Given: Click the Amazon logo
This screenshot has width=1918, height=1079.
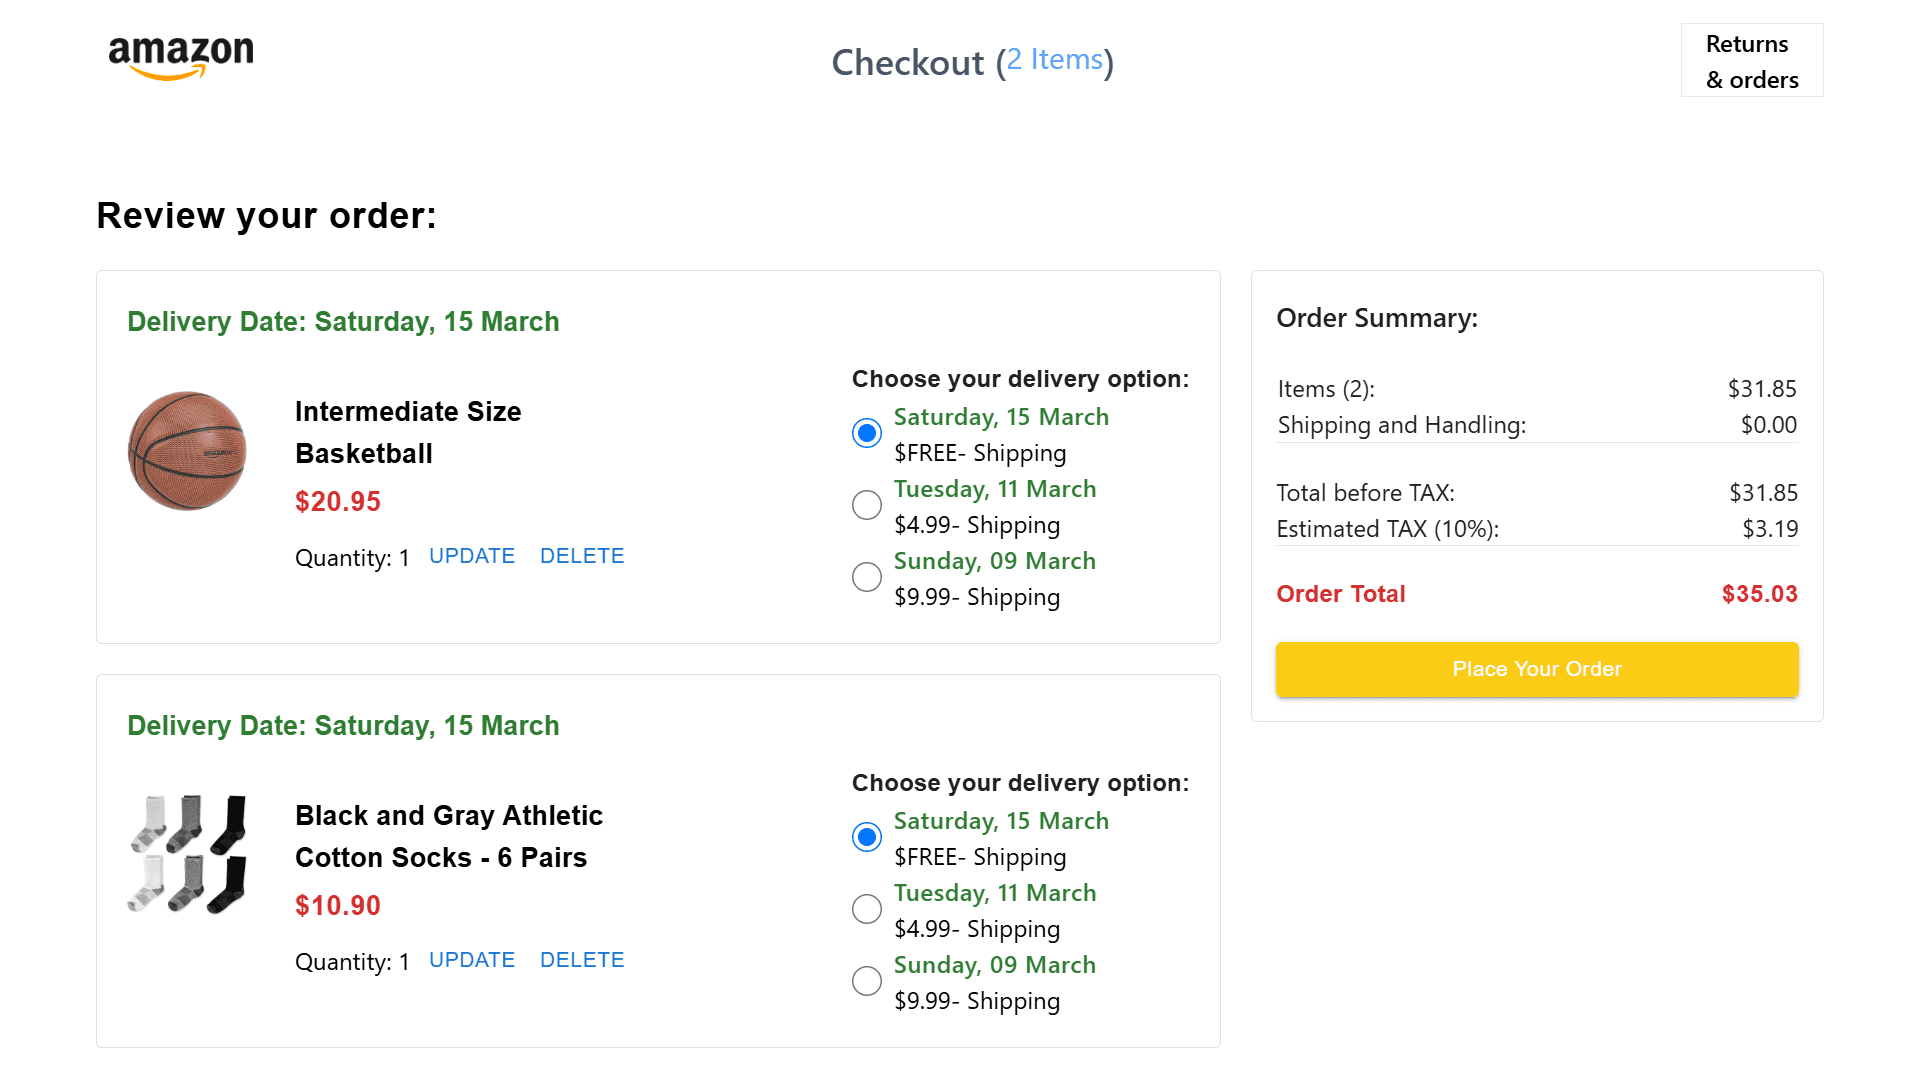Looking at the screenshot, I should pos(181,57).
